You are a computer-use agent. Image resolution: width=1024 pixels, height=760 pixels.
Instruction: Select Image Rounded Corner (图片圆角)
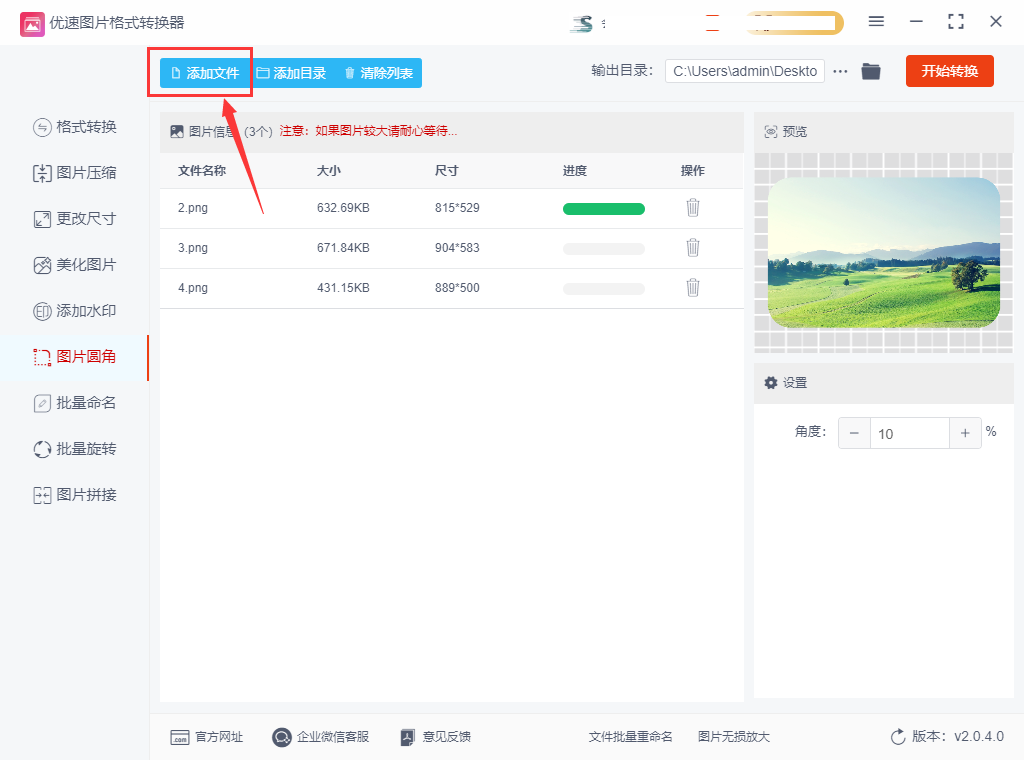click(74, 357)
